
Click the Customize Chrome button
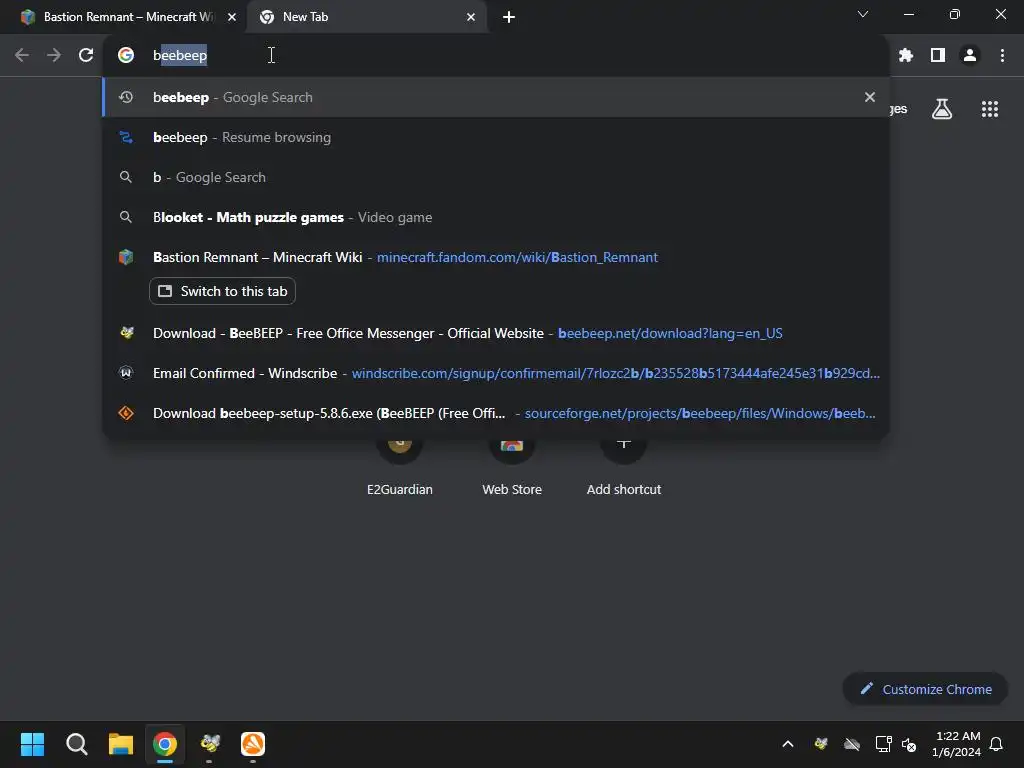tap(925, 689)
